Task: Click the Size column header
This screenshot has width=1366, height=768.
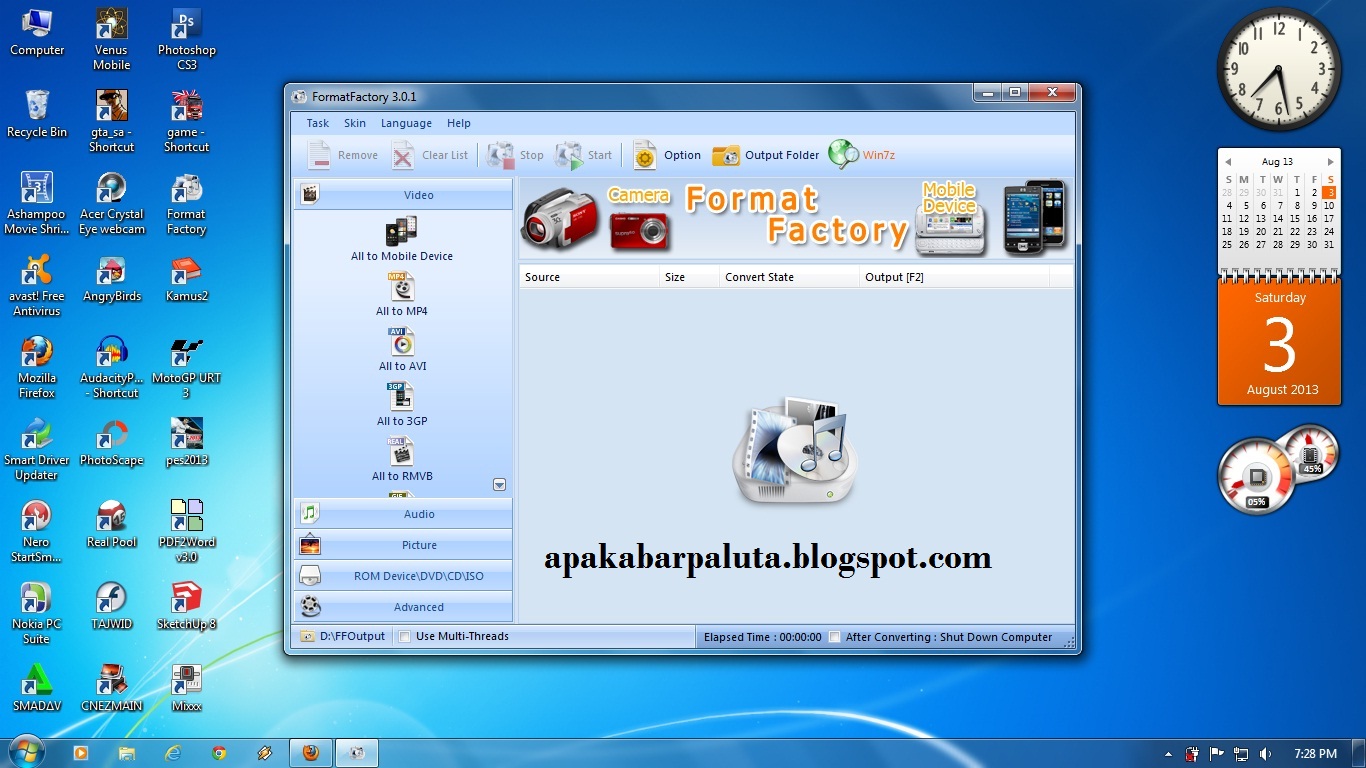Action: click(x=689, y=277)
